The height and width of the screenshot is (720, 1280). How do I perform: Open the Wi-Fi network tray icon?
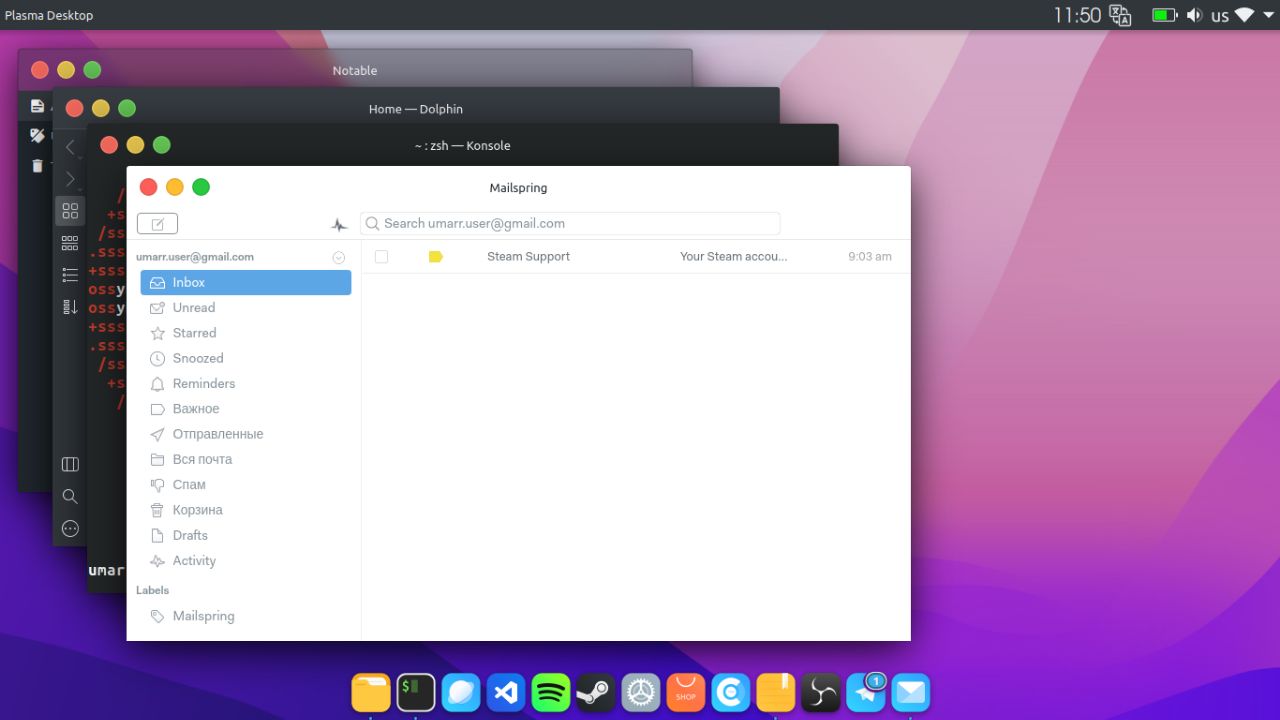point(1244,15)
